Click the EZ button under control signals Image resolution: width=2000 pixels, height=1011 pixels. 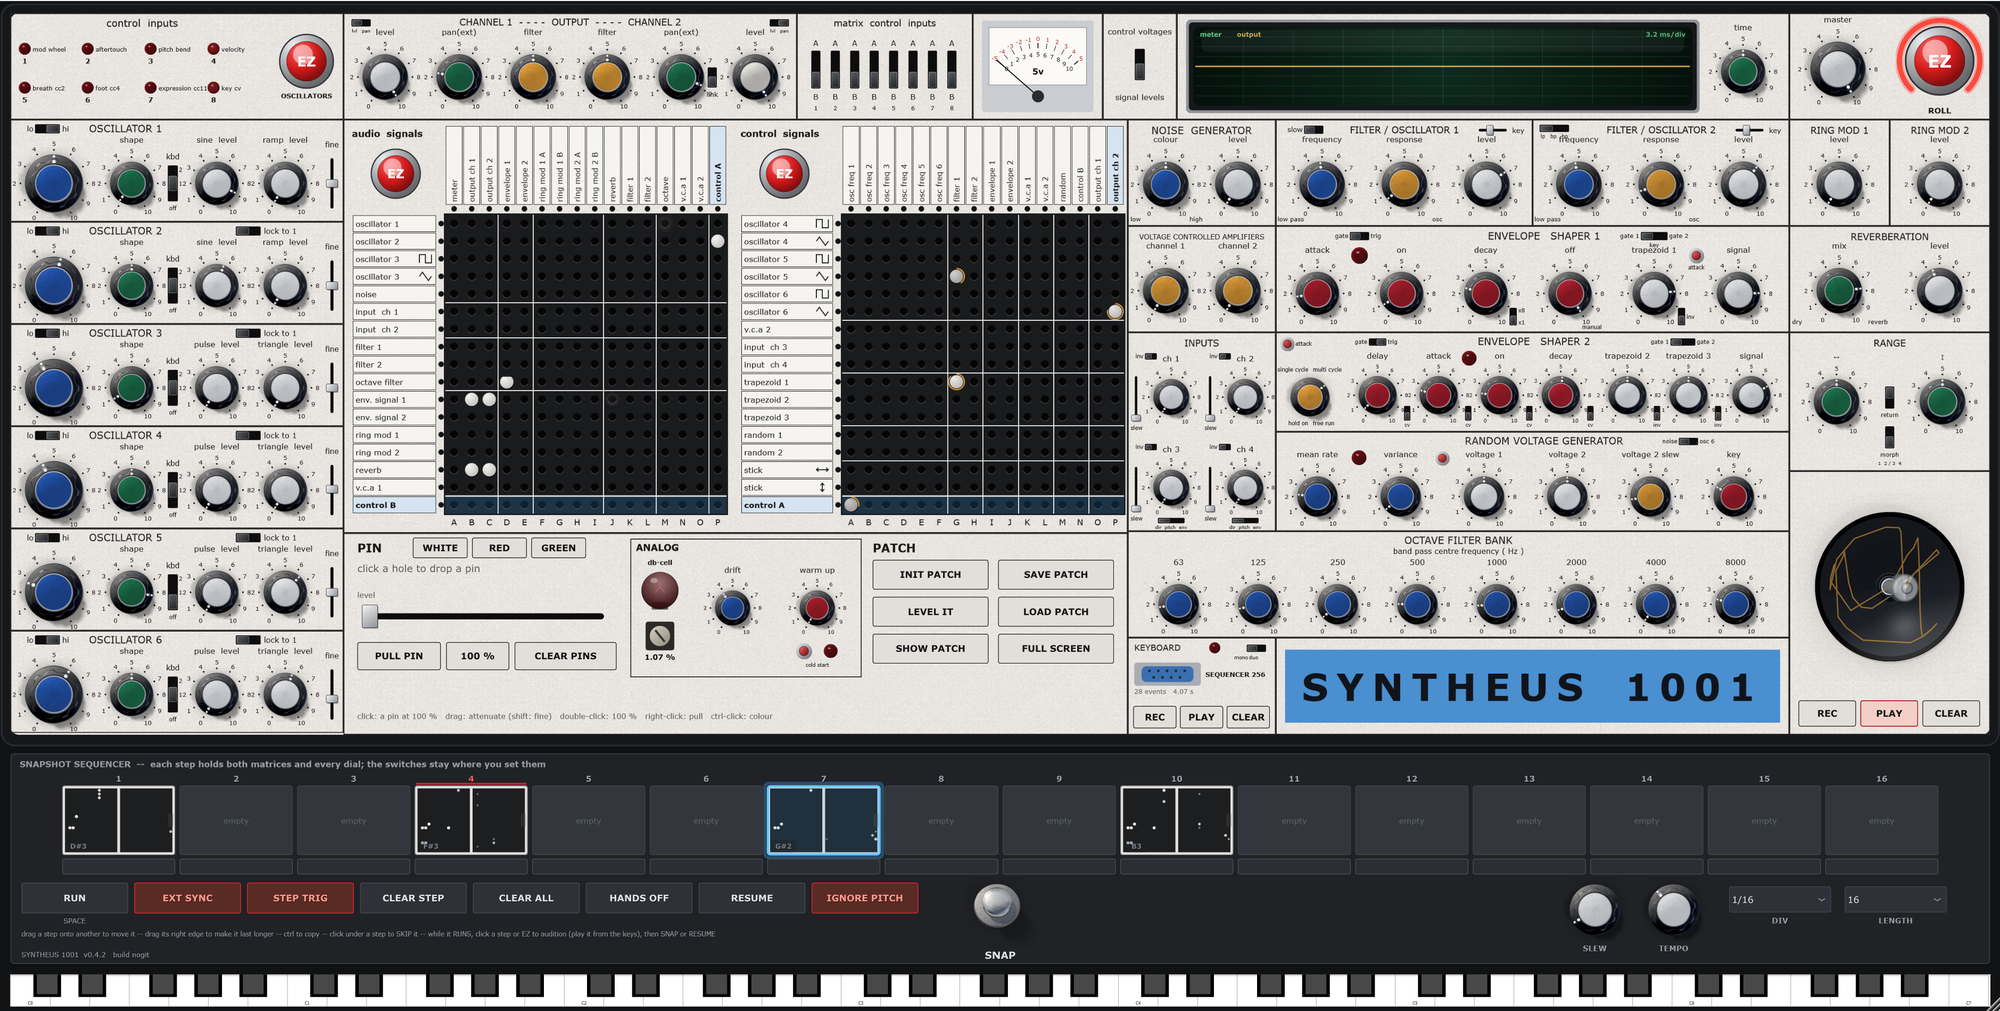(x=784, y=173)
